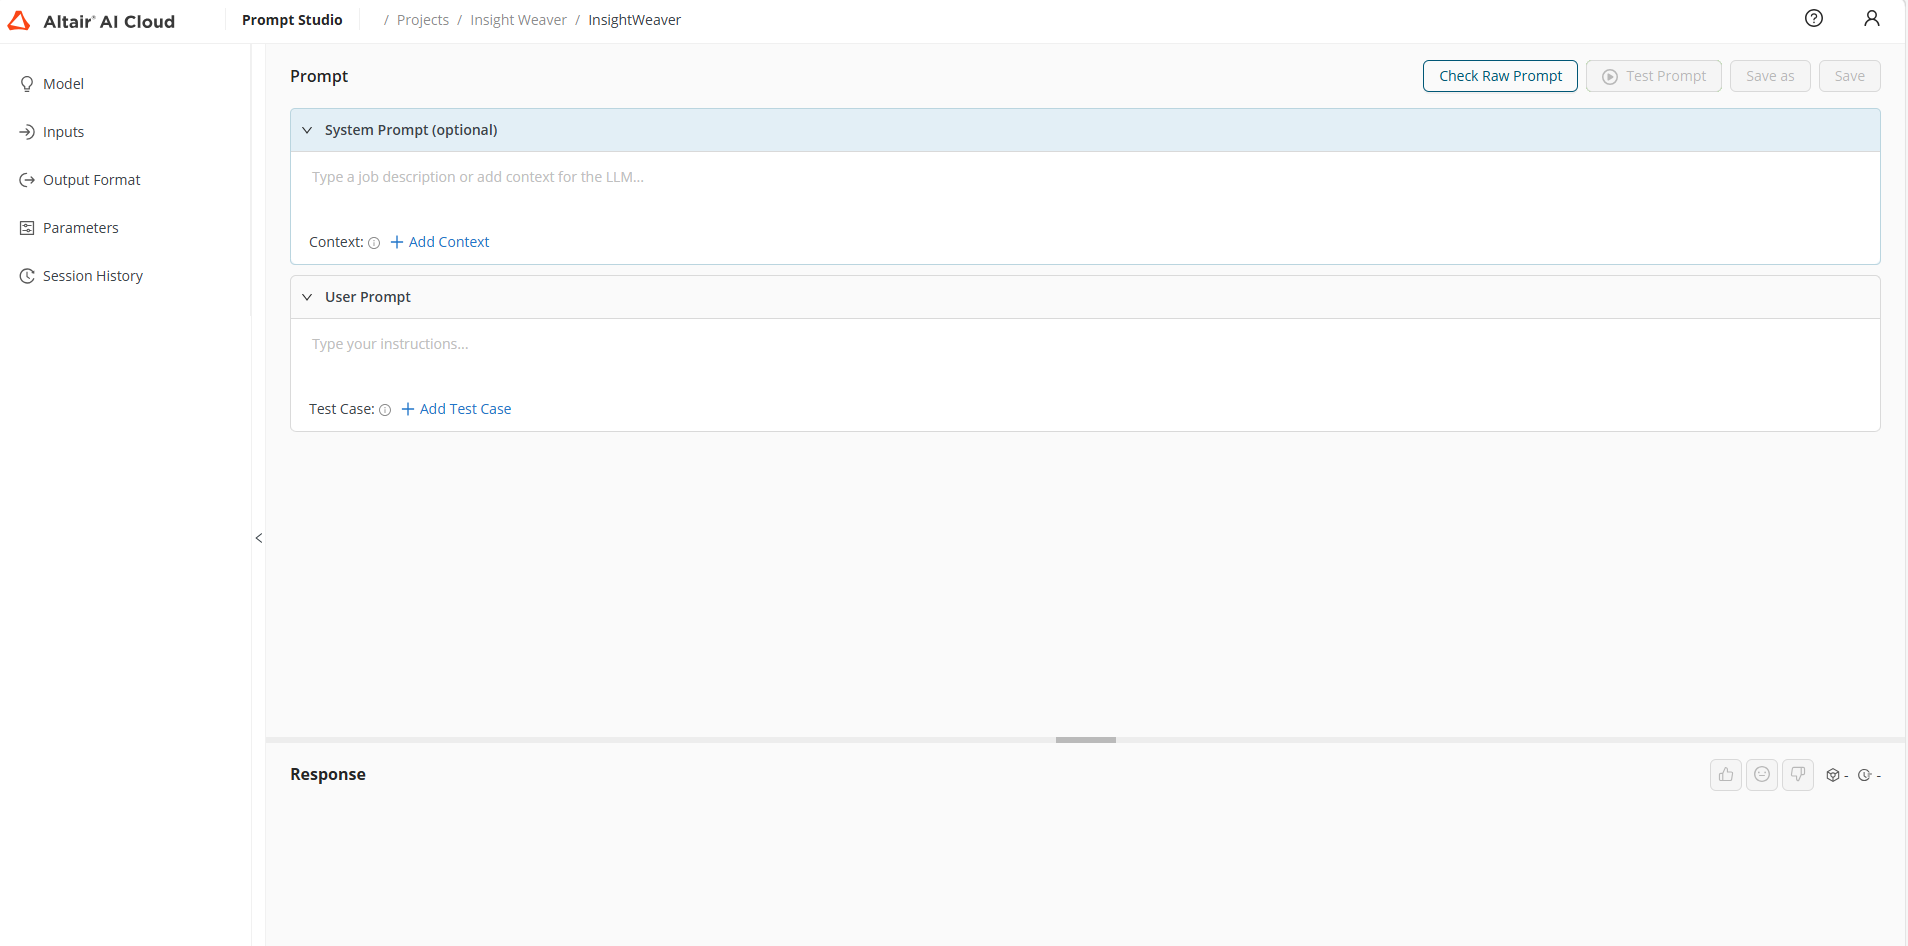Click the exit-arrow icon beside Output Format
The image size is (1908, 946).
point(27,180)
